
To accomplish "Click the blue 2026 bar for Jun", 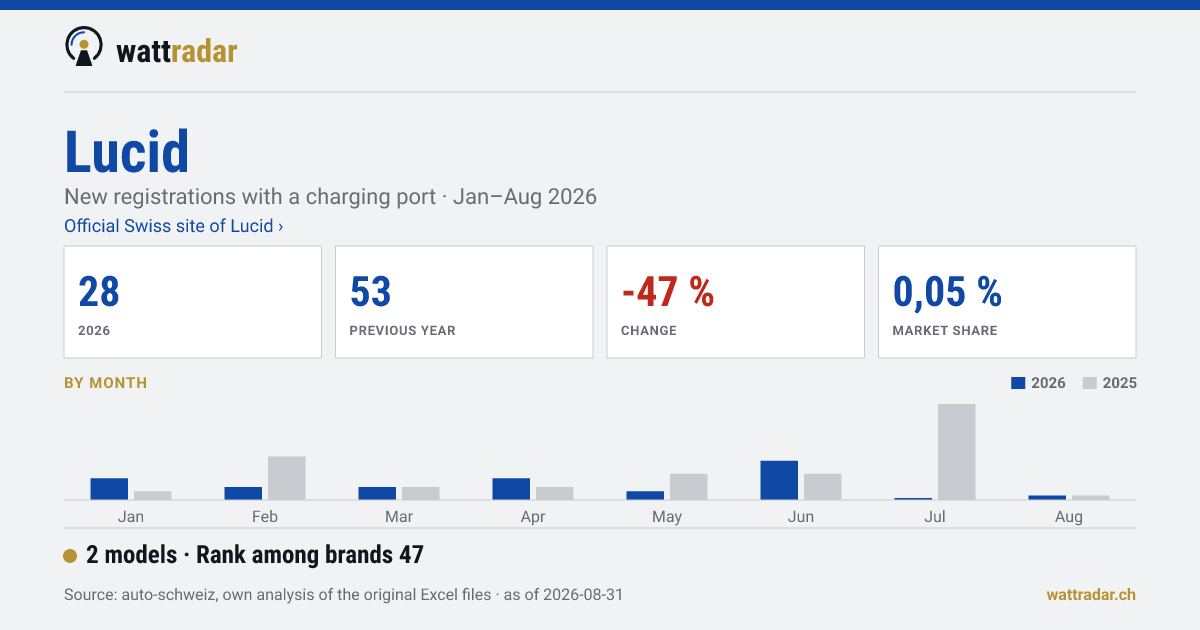I will pos(779,480).
